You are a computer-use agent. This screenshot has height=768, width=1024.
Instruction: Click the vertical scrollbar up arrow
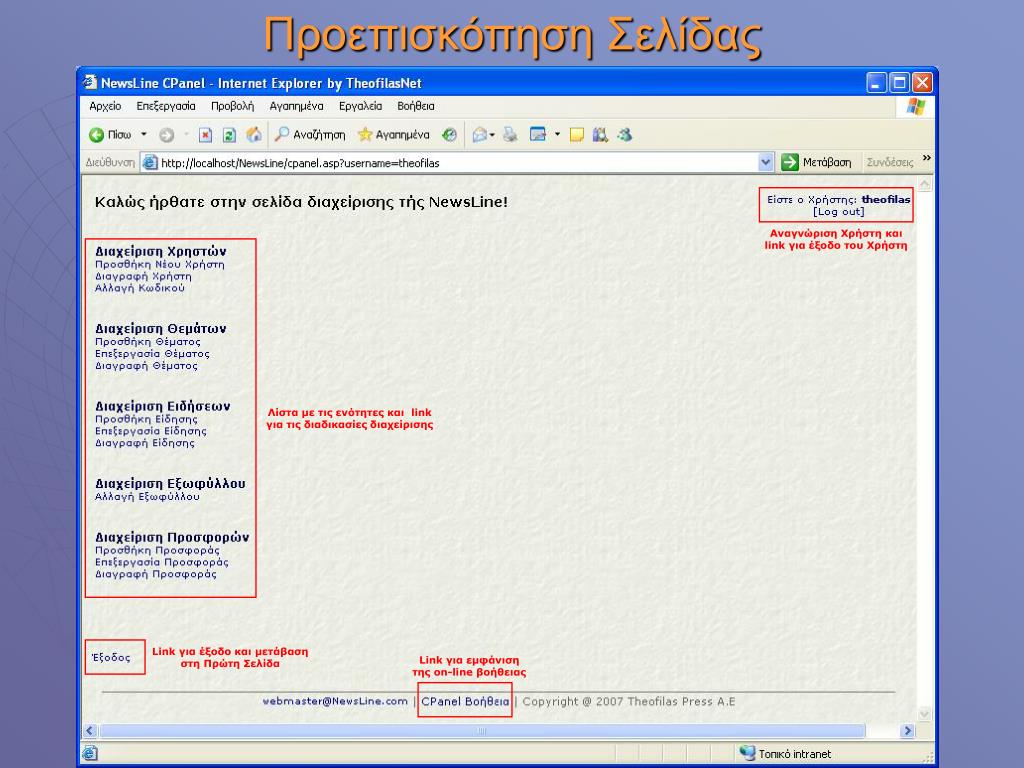(925, 184)
